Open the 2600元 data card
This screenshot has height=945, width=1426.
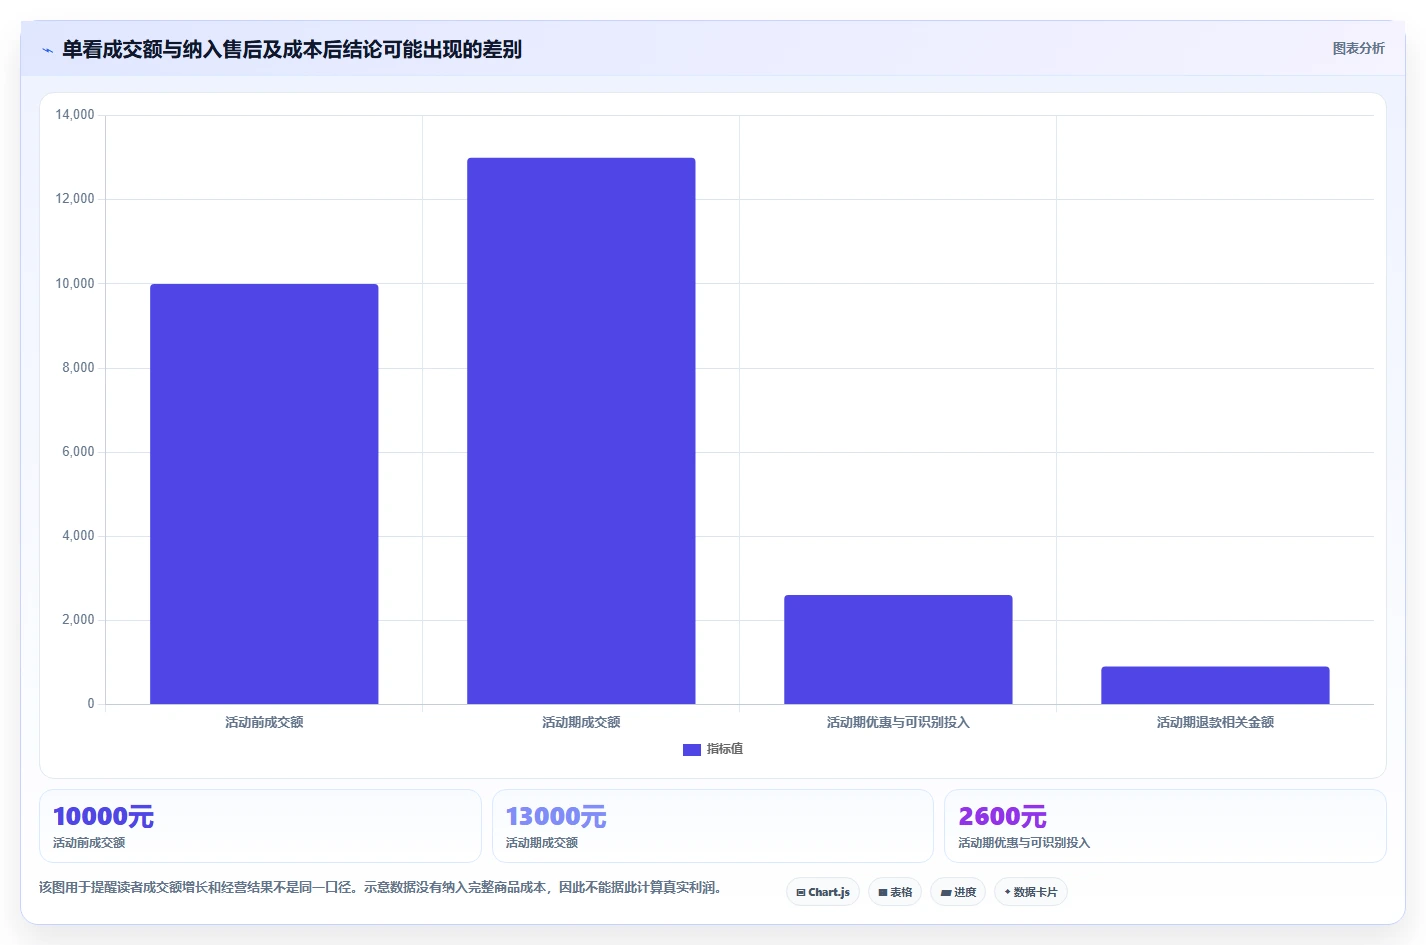click(x=1165, y=826)
